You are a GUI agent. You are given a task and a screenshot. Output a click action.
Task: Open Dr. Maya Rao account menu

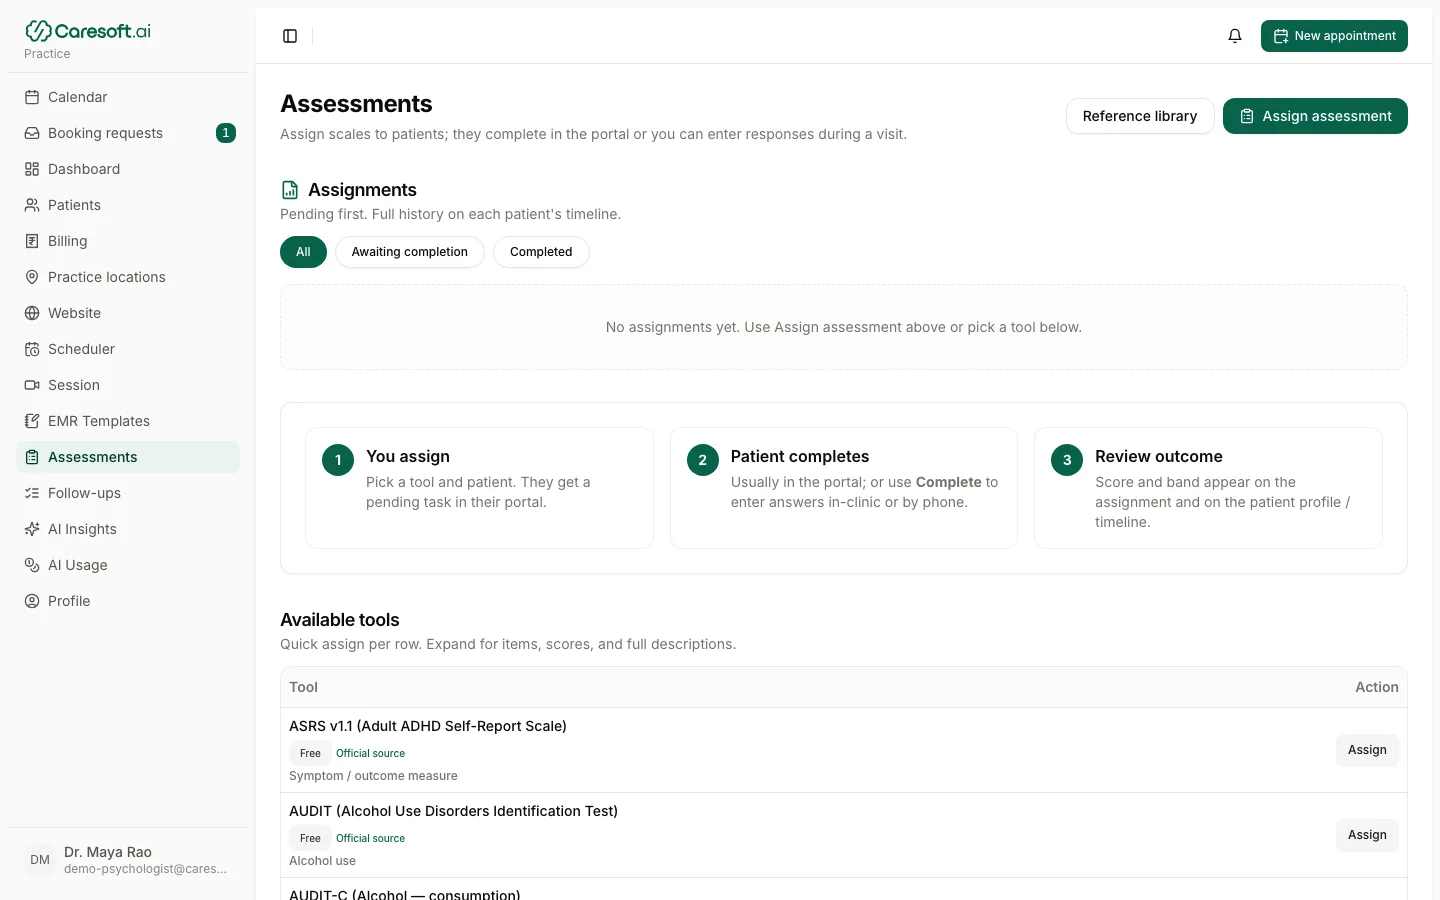(128, 860)
